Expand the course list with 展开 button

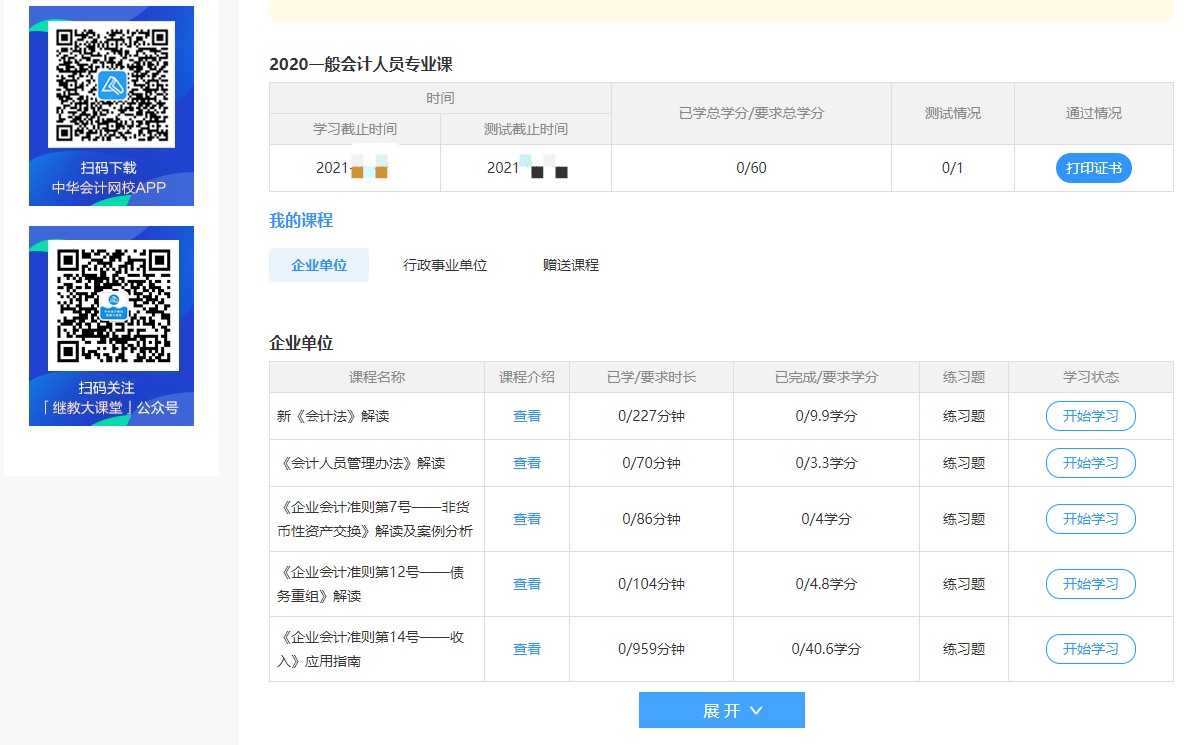pos(721,710)
